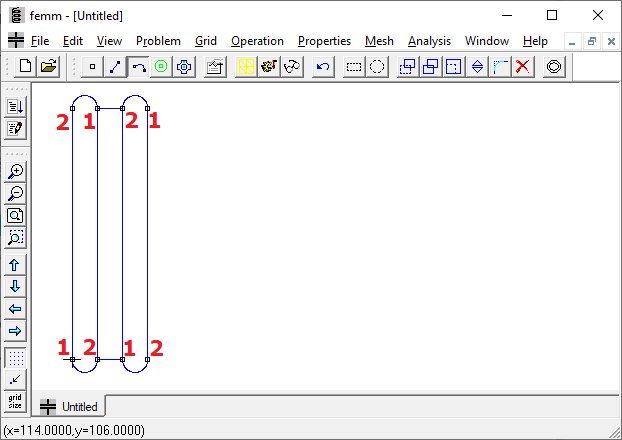The image size is (622, 440).
Task: Toggle the arc segment operation mode
Action: (x=138, y=67)
